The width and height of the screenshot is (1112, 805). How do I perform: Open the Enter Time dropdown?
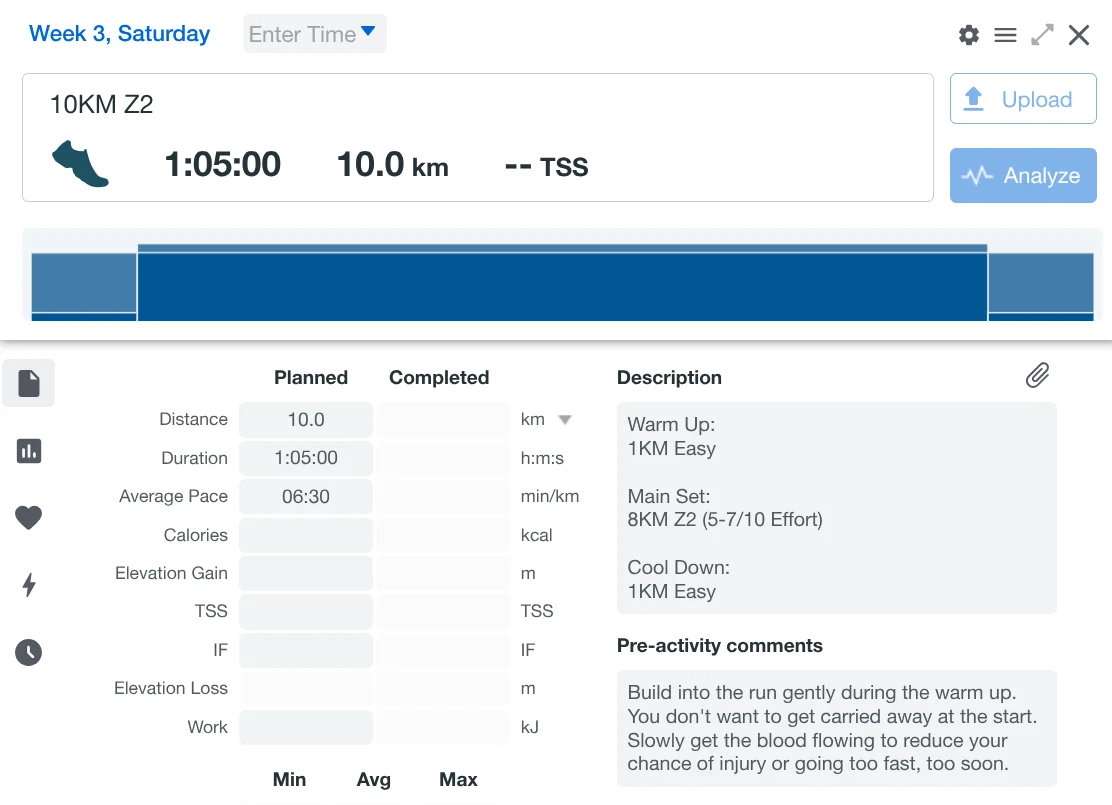coord(314,34)
